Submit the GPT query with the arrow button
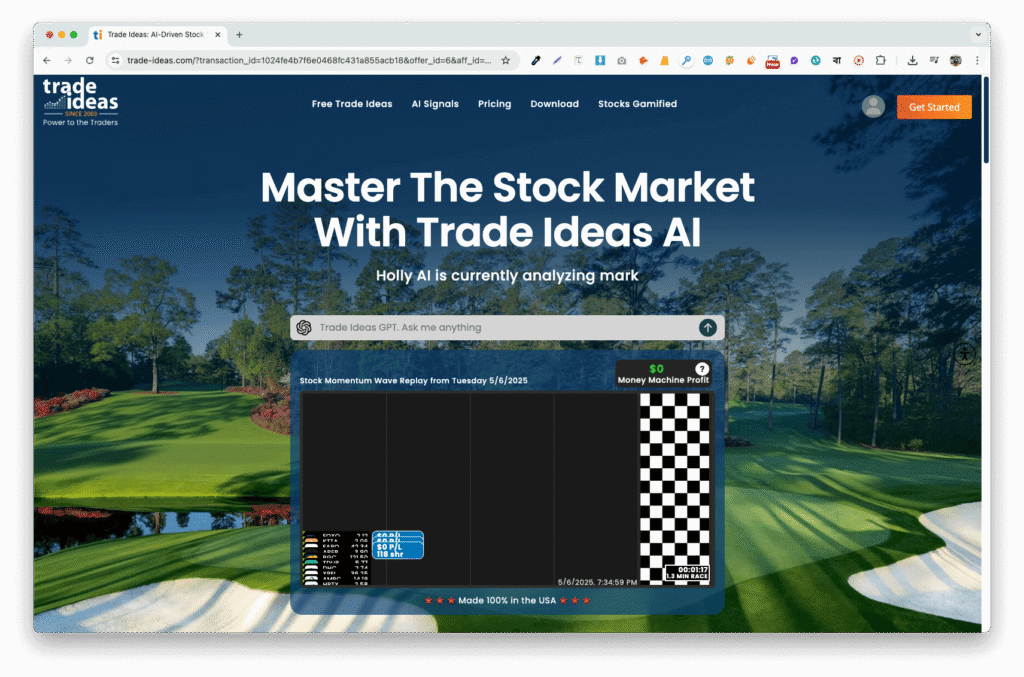This screenshot has height=677, width=1024. coord(707,328)
